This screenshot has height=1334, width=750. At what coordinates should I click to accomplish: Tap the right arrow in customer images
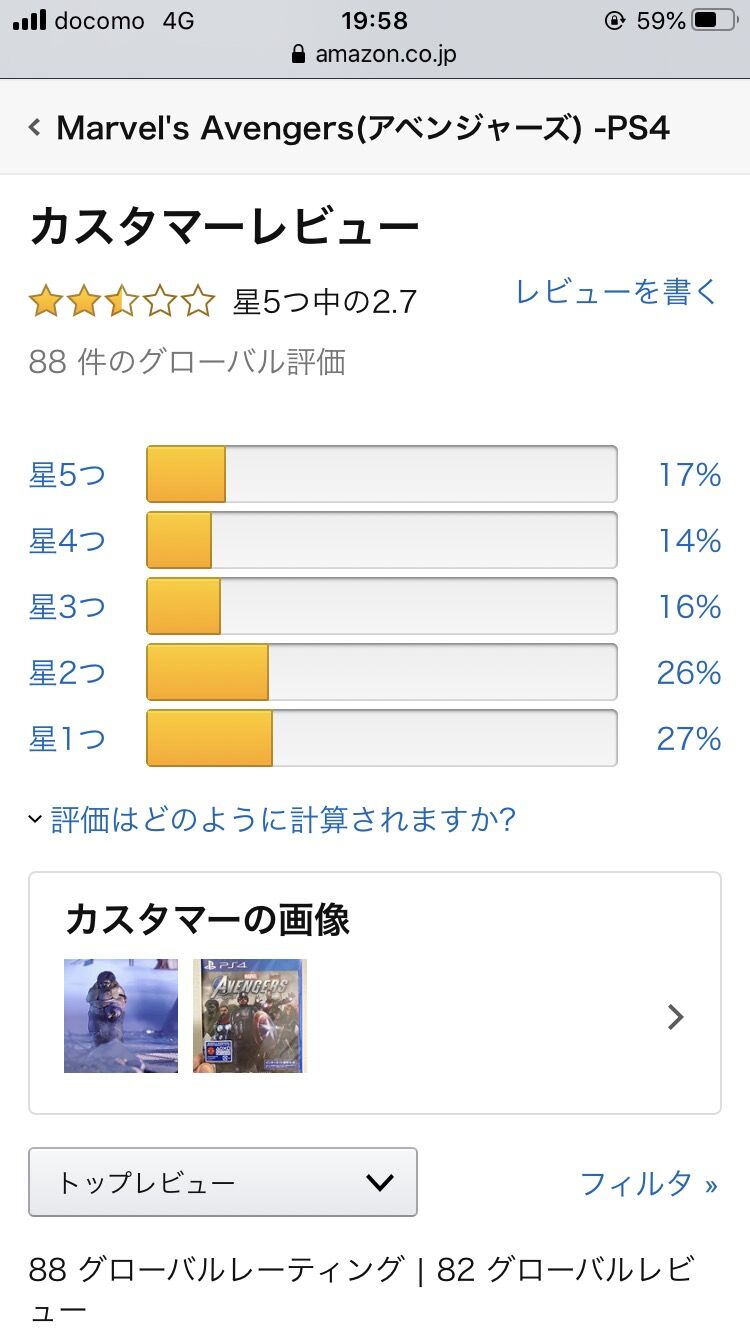click(676, 1017)
